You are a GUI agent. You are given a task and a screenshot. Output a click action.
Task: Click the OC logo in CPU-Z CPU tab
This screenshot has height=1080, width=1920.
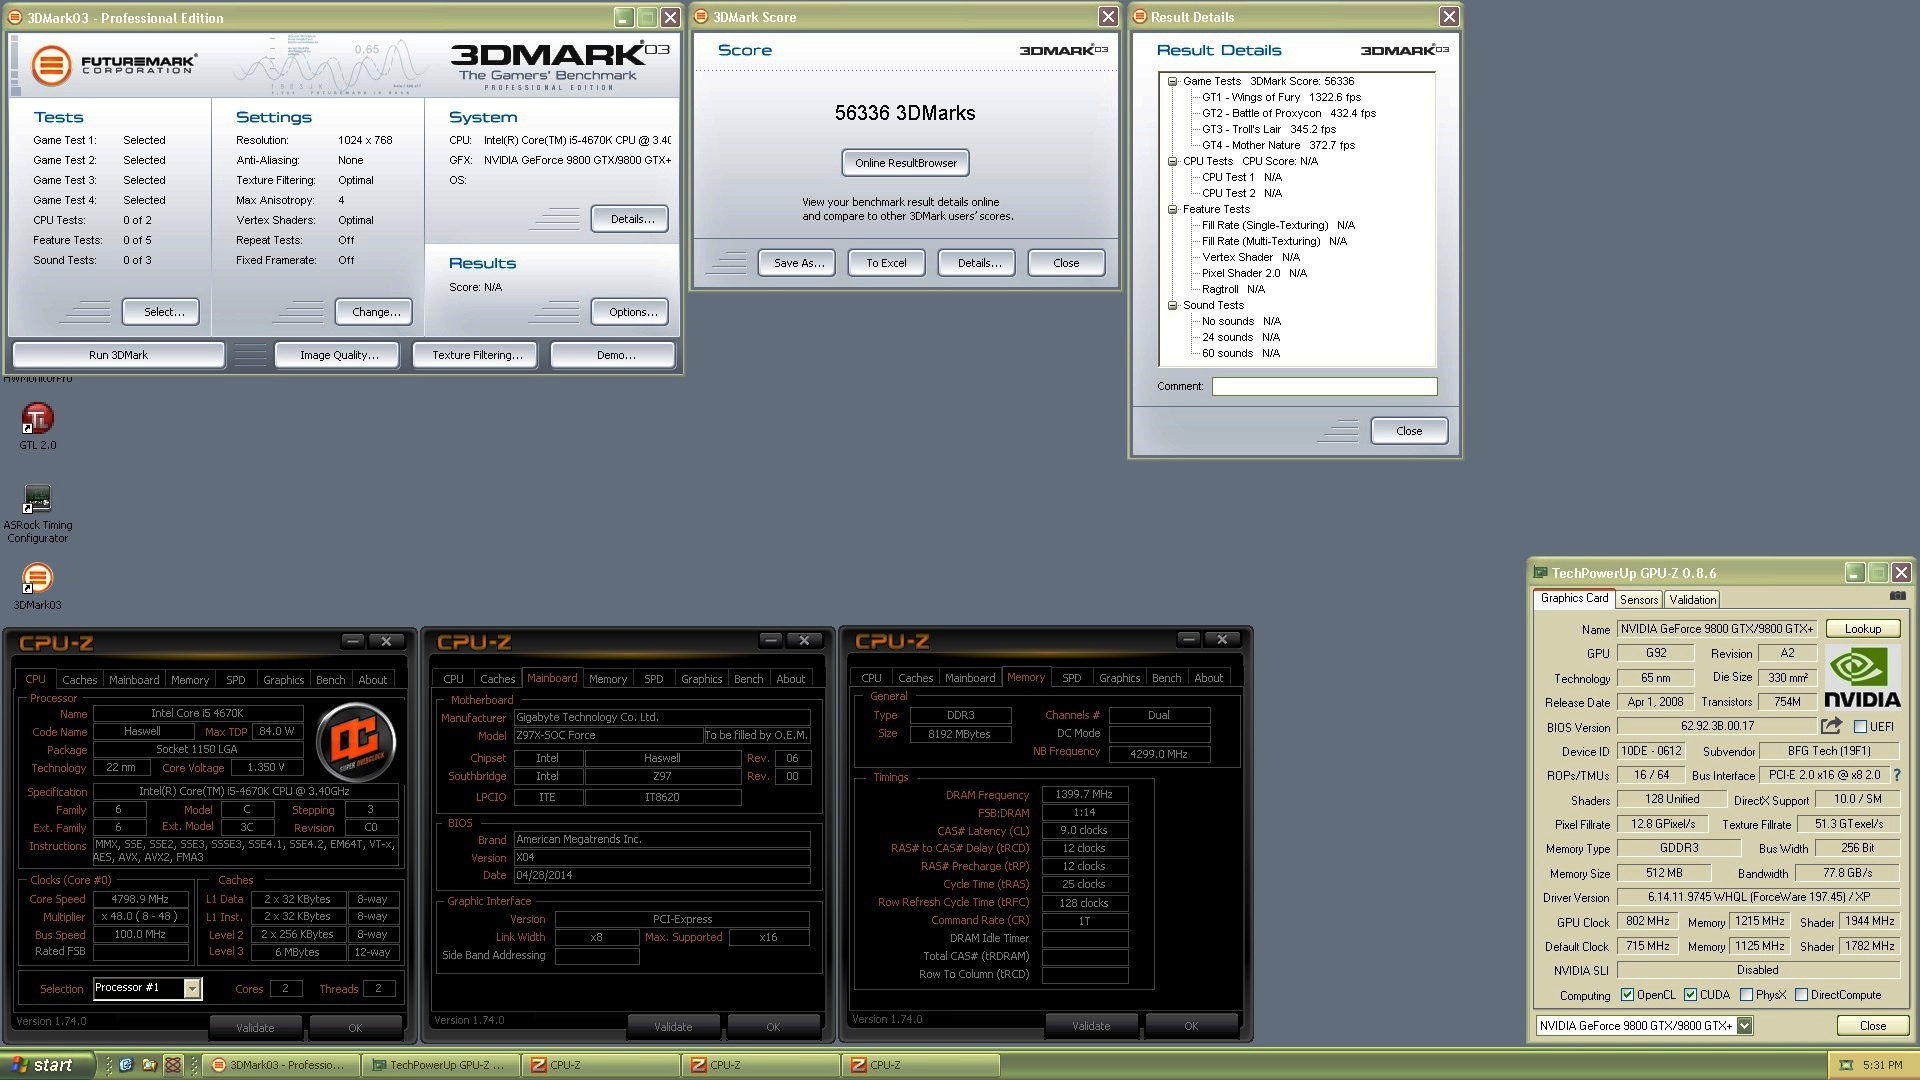(x=356, y=742)
